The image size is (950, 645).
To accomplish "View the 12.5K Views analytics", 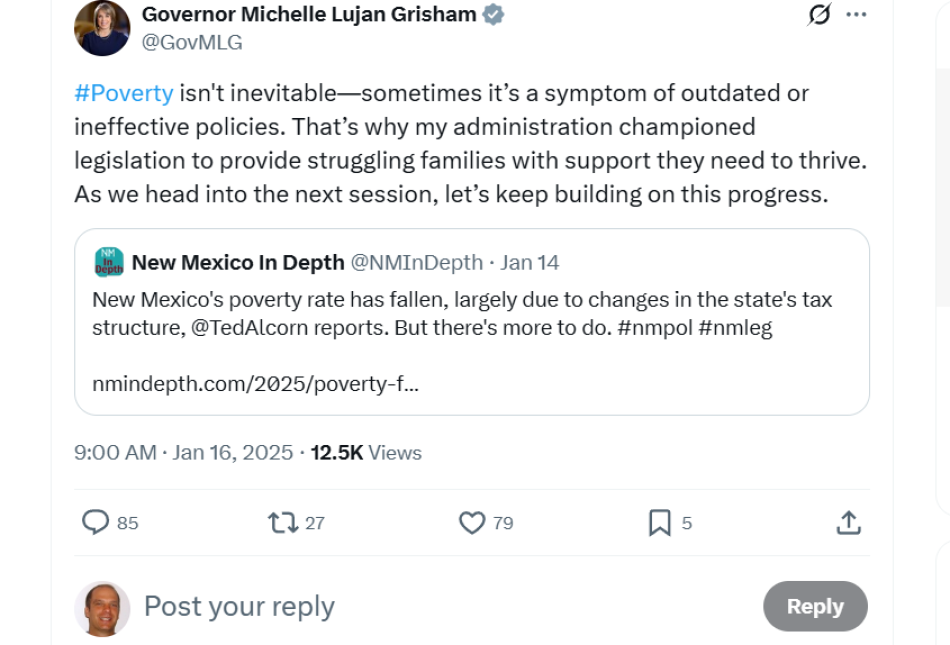I will point(366,453).
